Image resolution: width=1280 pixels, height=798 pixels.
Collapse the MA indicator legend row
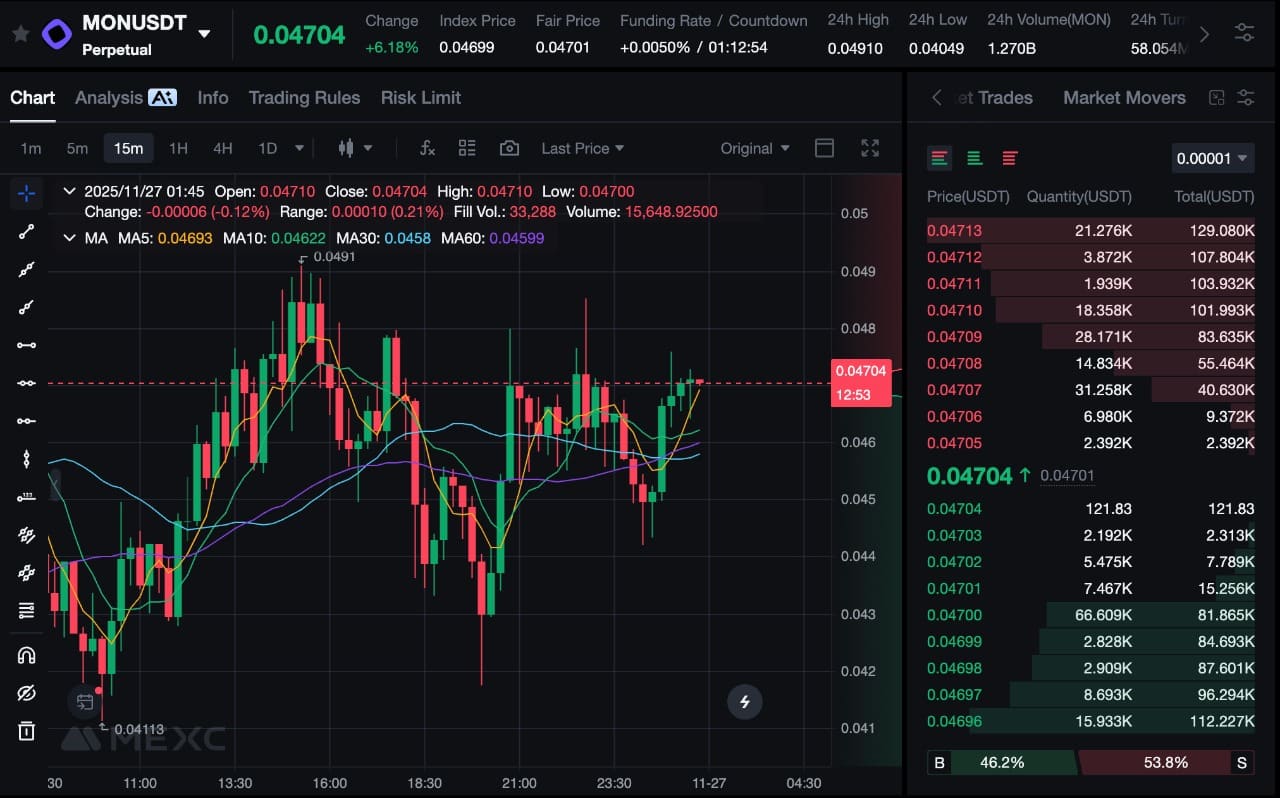(x=69, y=238)
